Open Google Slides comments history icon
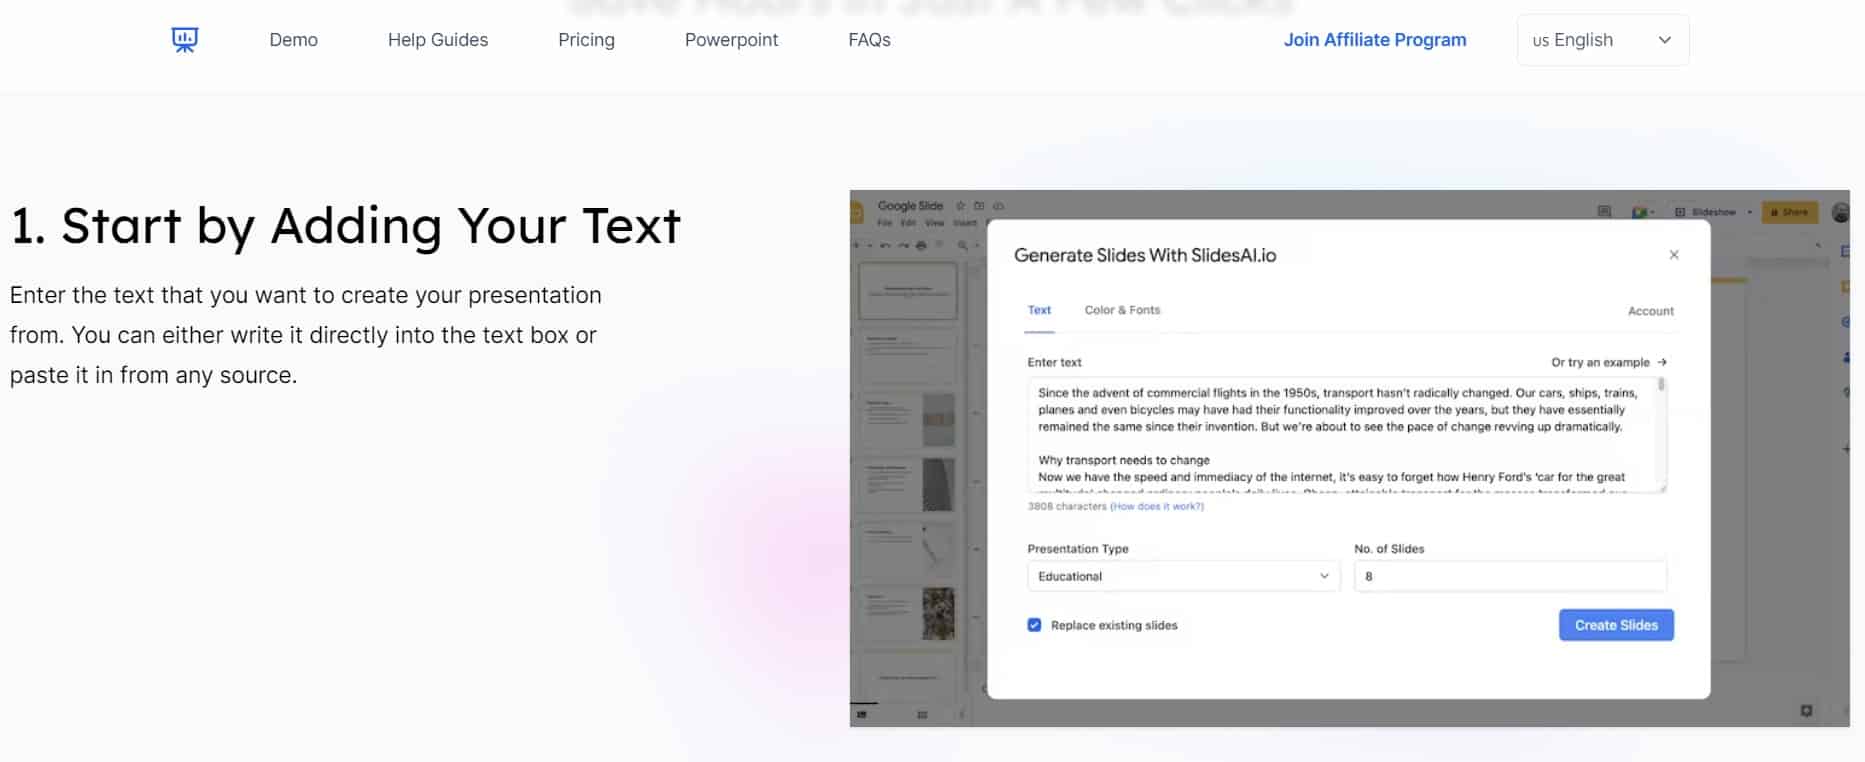This screenshot has width=1865, height=762. coord(1604,212)
